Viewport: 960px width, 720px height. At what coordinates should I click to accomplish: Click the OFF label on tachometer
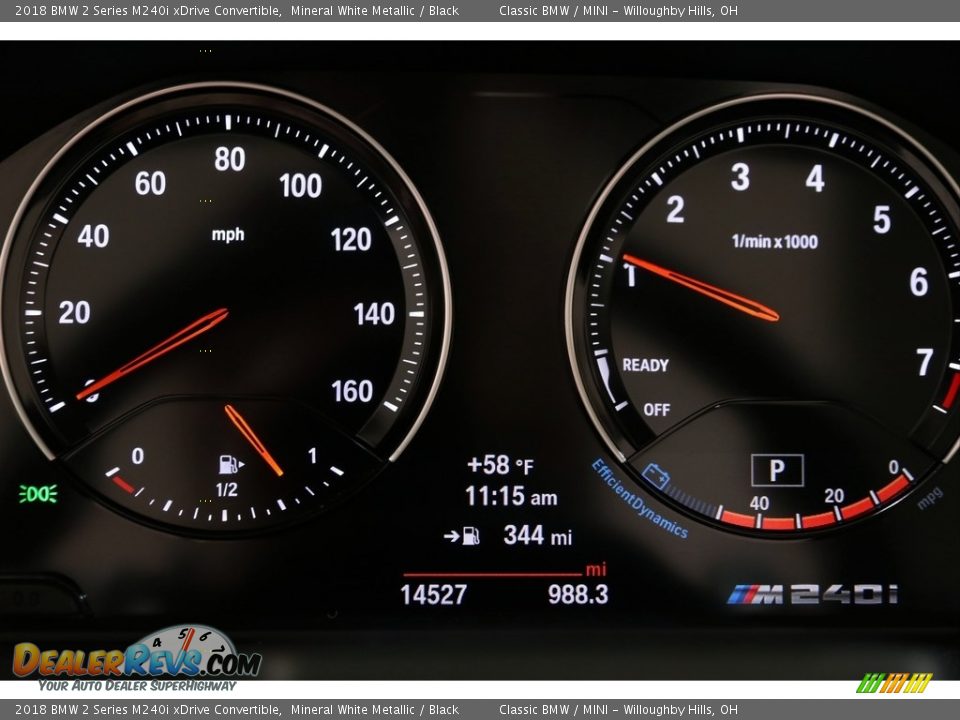[x=656, y=409]
